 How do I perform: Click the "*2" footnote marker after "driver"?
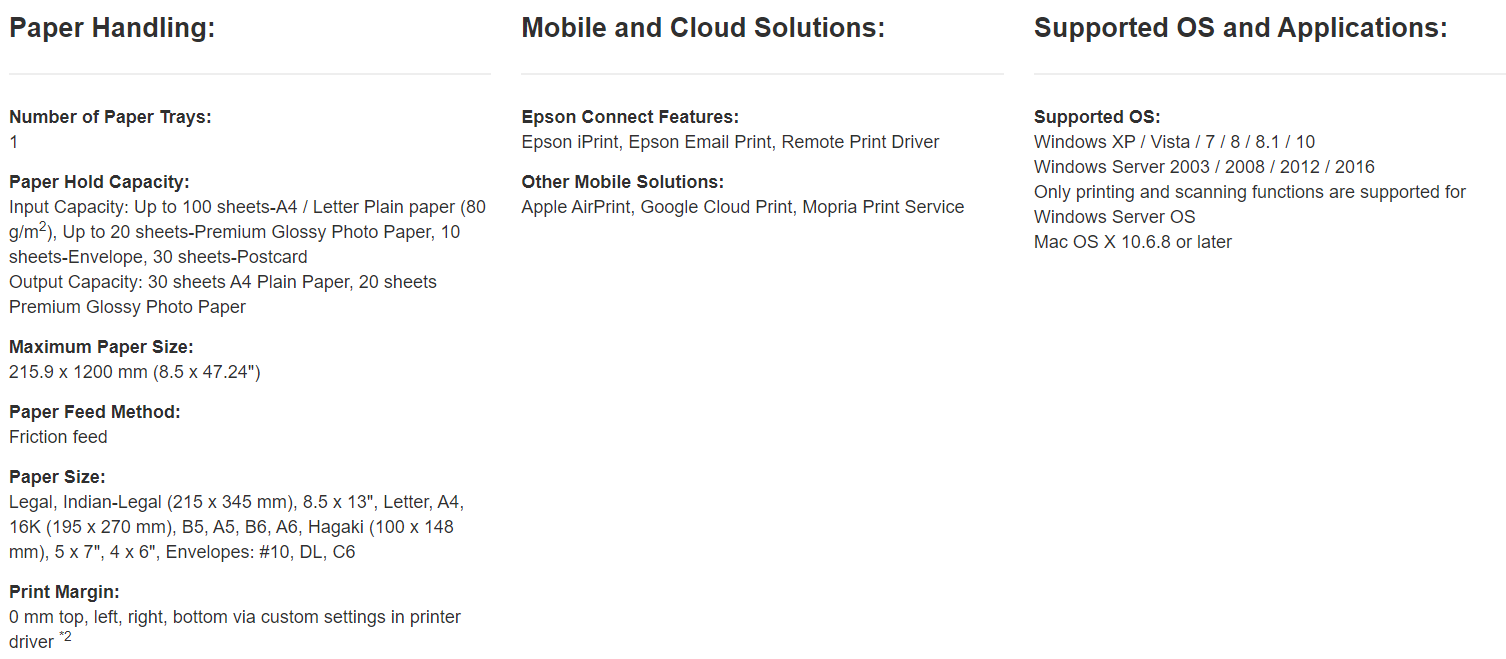(x=65, y=637)
